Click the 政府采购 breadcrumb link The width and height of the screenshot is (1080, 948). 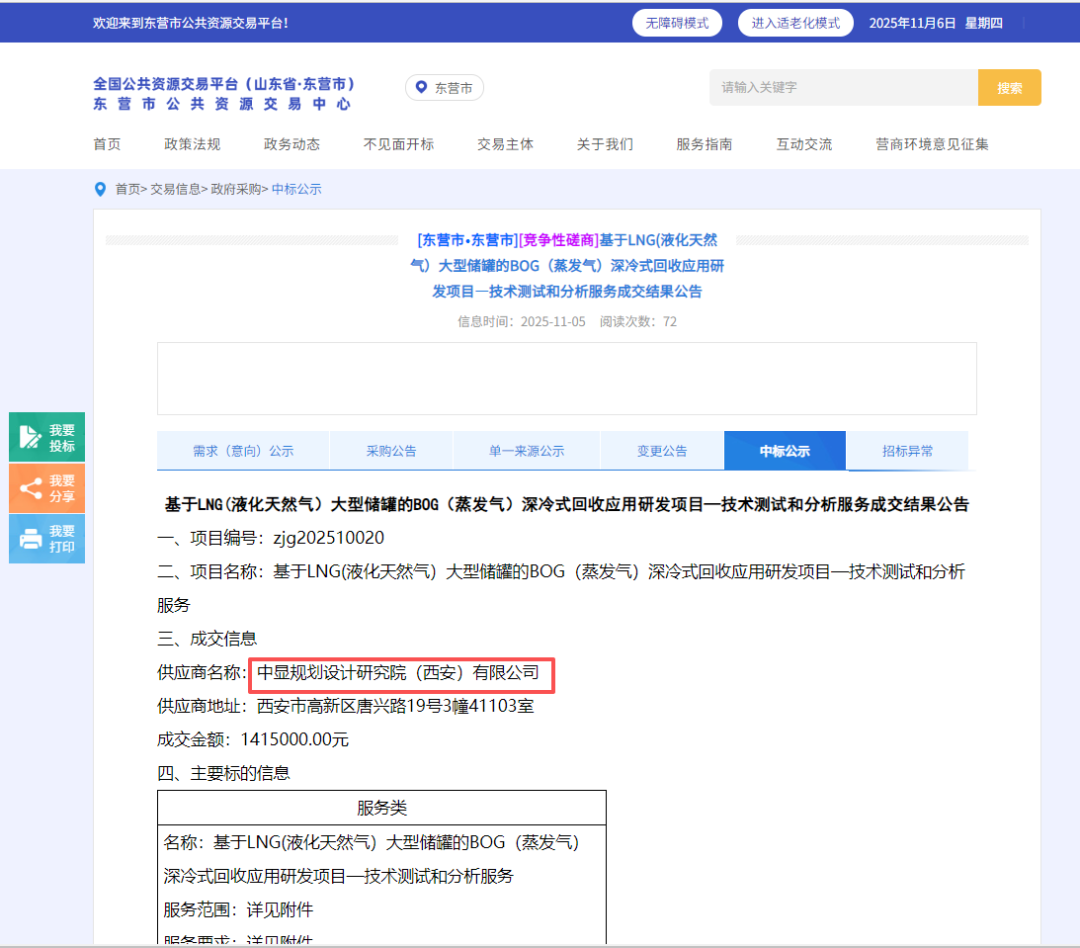tap(235, 189)
